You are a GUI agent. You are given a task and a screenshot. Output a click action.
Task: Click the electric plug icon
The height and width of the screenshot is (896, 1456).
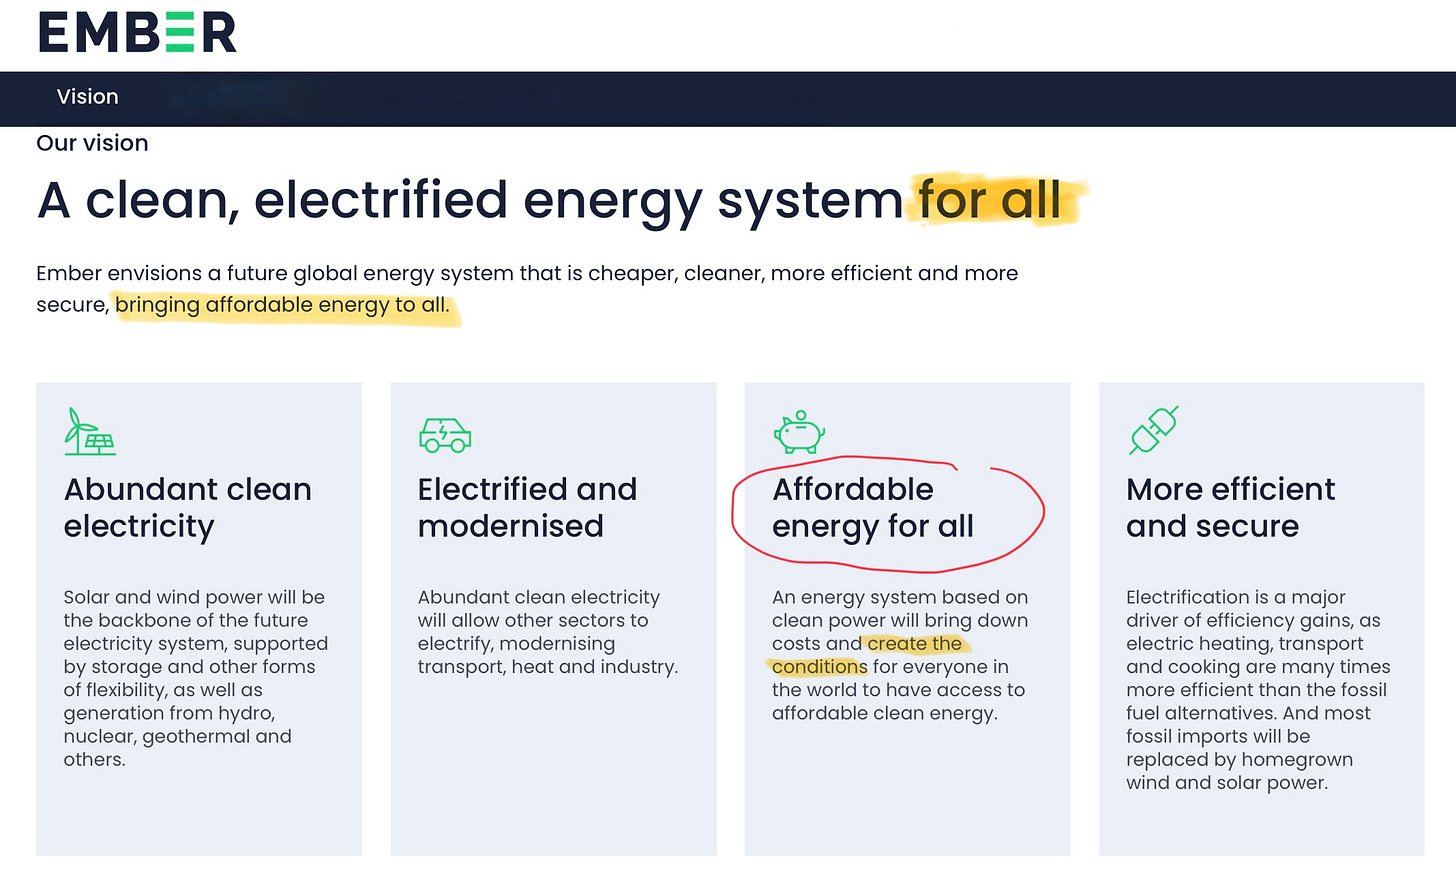(1154, 430)
